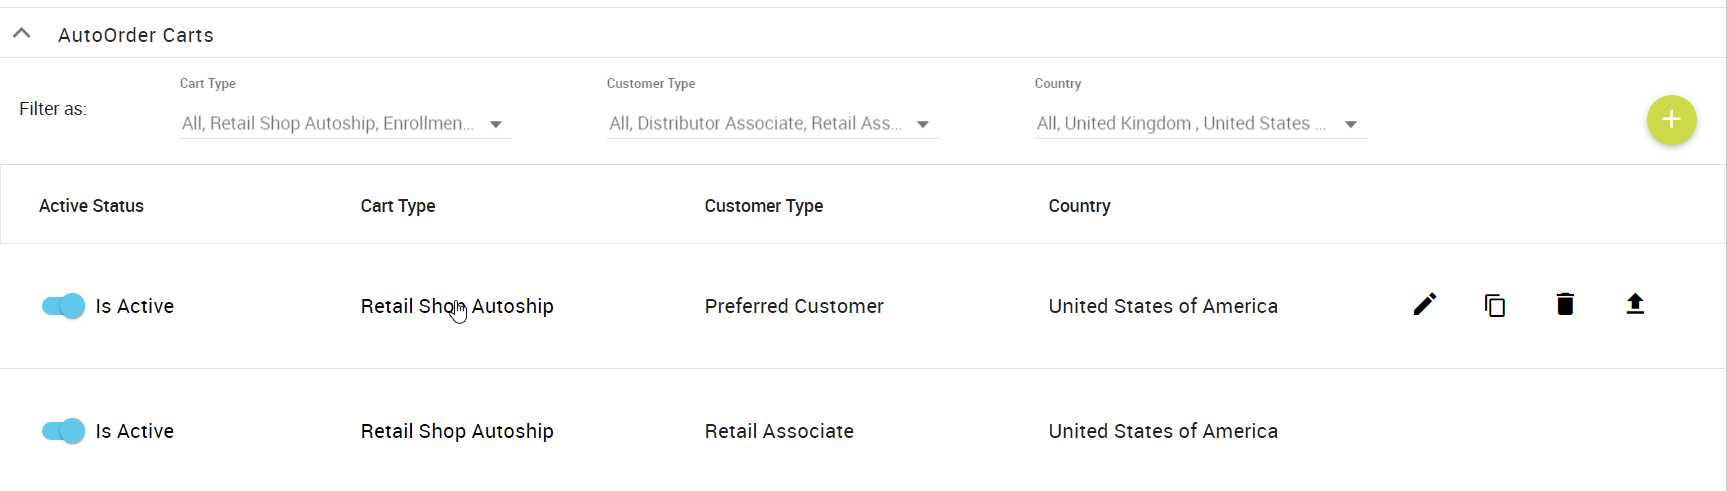1727x491 pixels.
Task: Toggle Is Active switch for Preferred Customer row
Action: click(63, 306)
